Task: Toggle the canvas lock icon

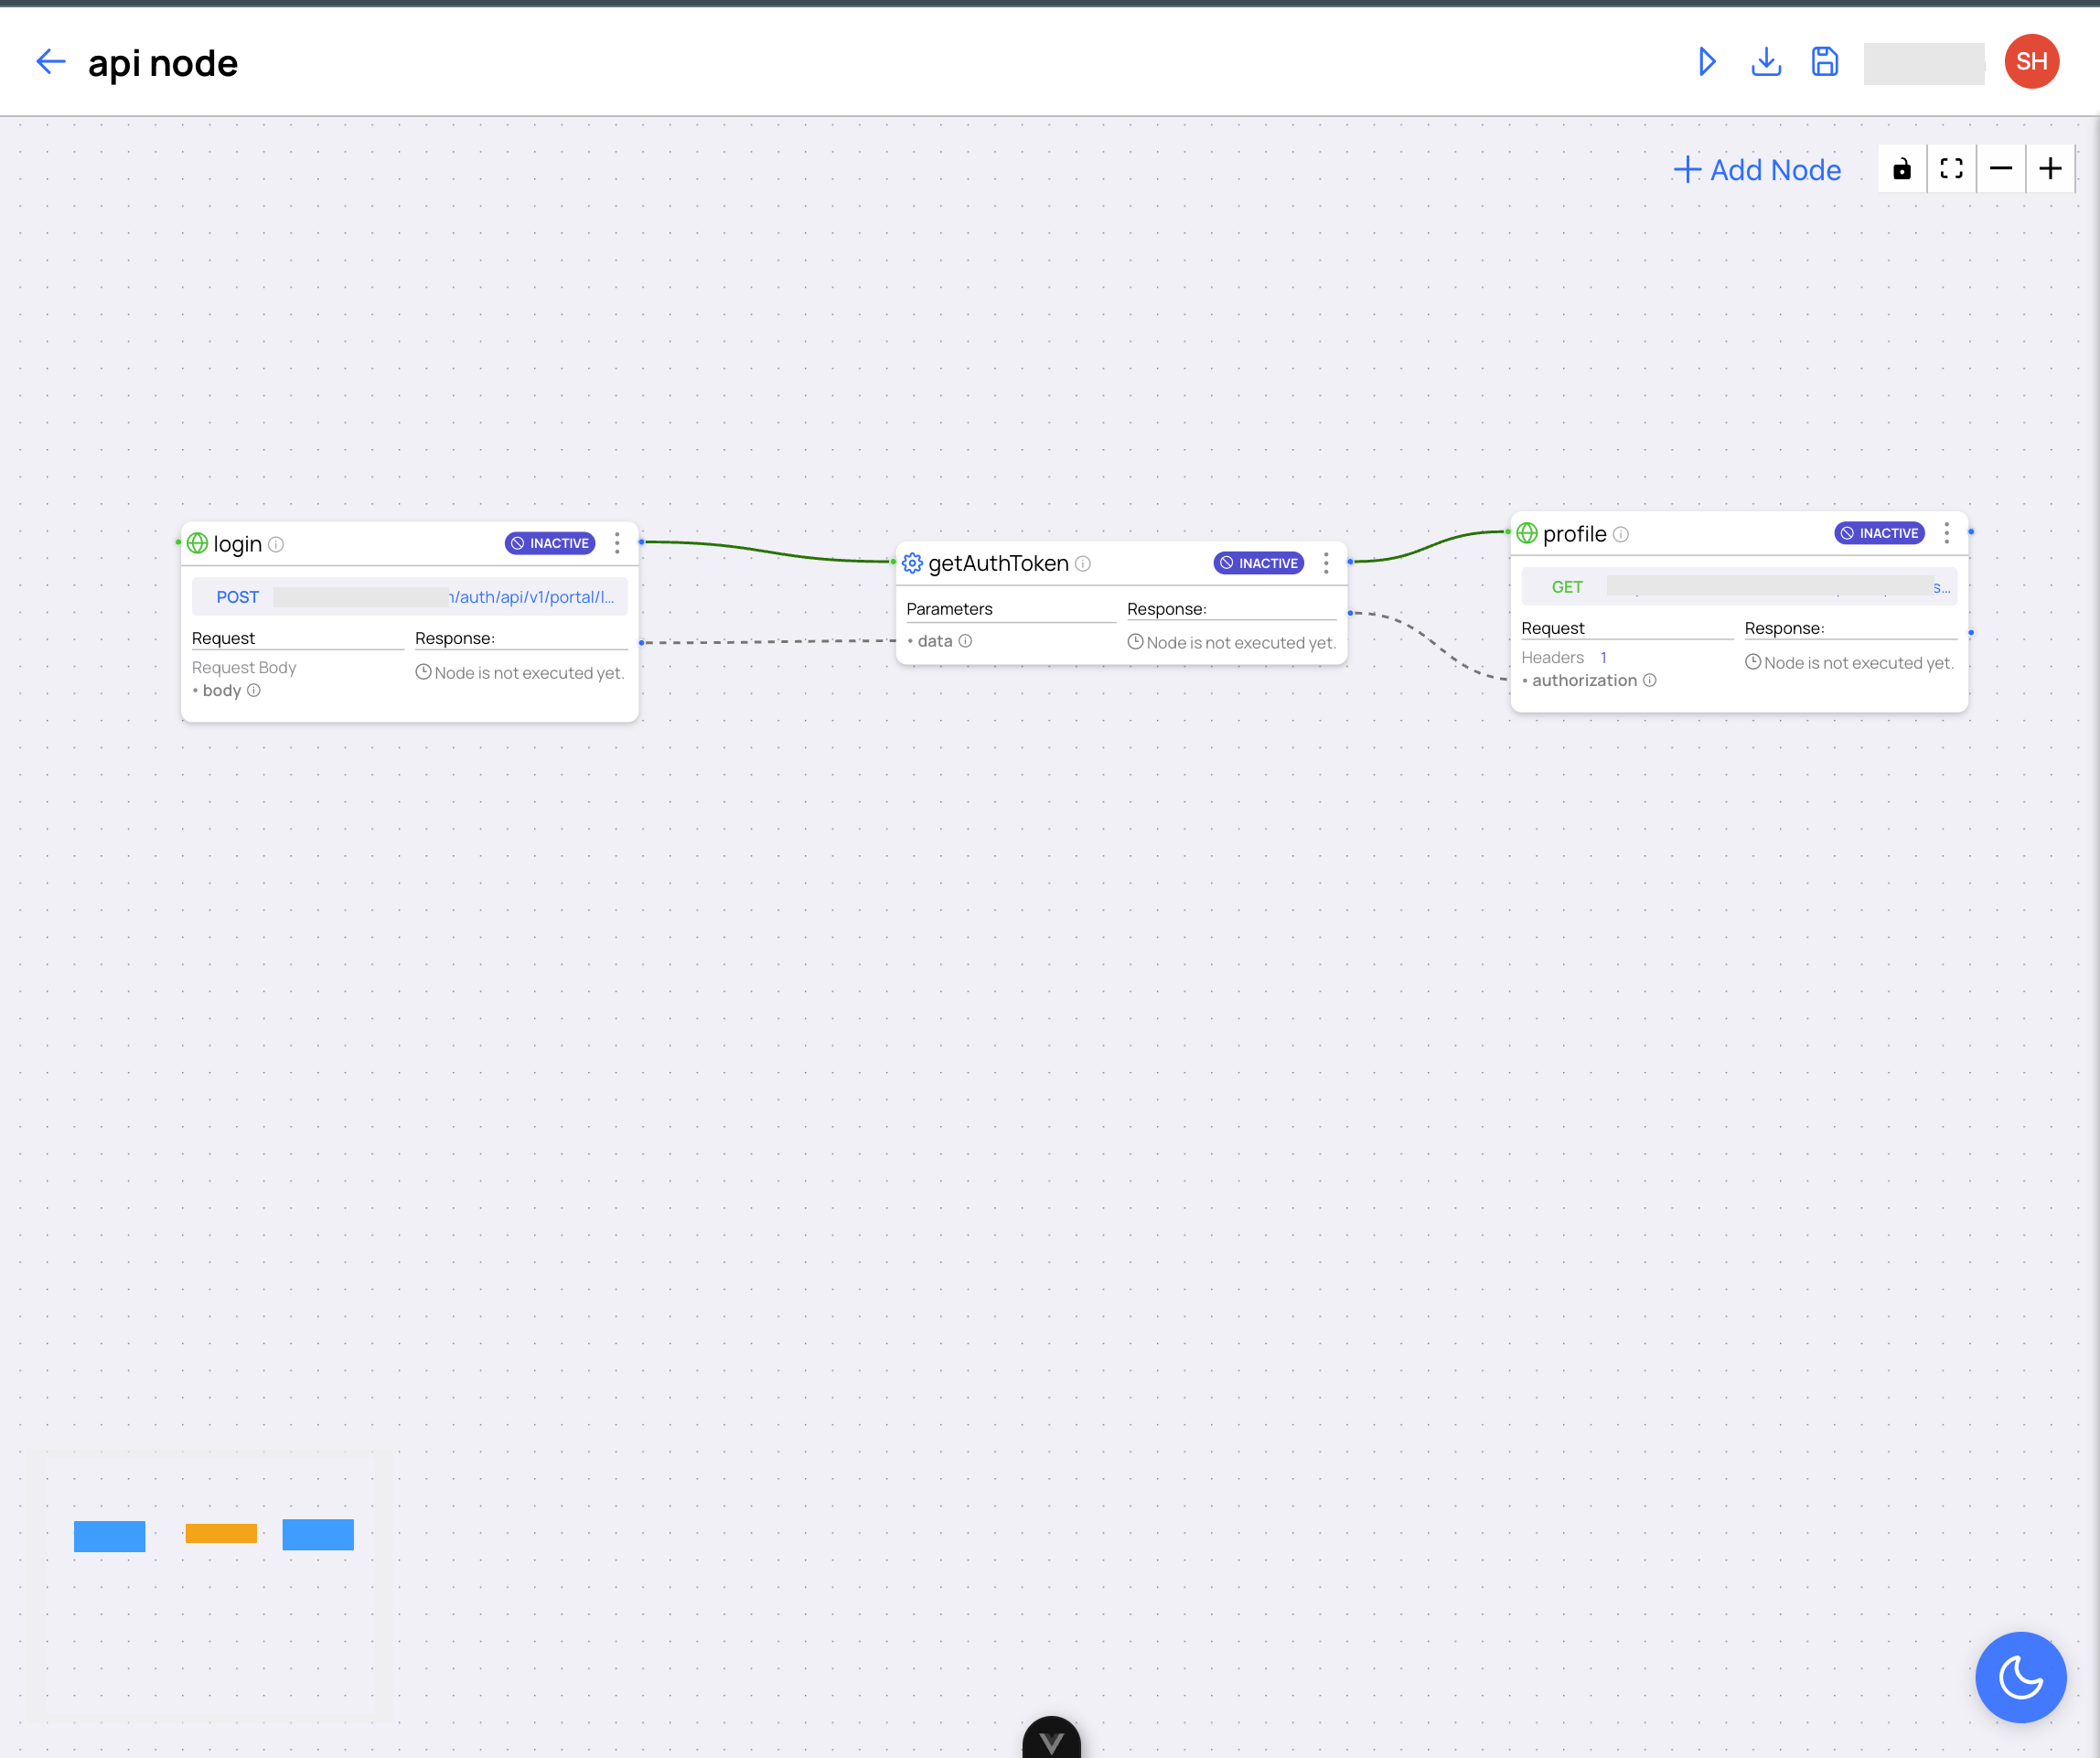Action: point(1902,169)
